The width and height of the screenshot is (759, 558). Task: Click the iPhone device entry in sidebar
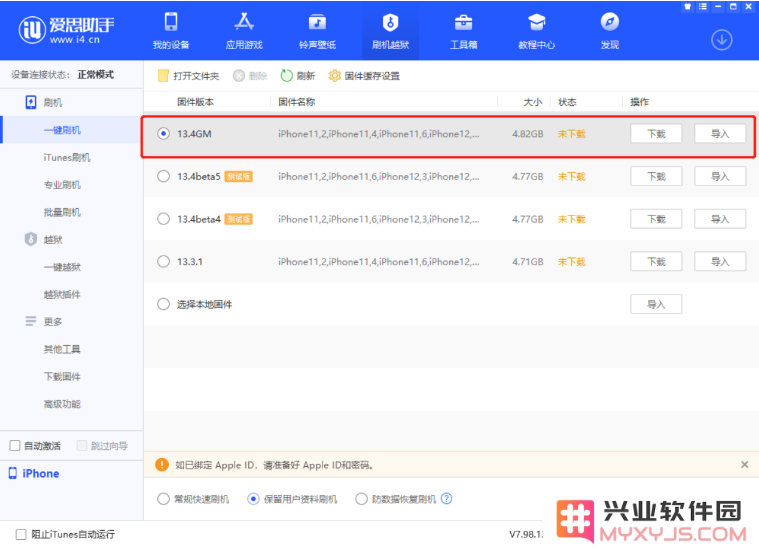[34, 473]
